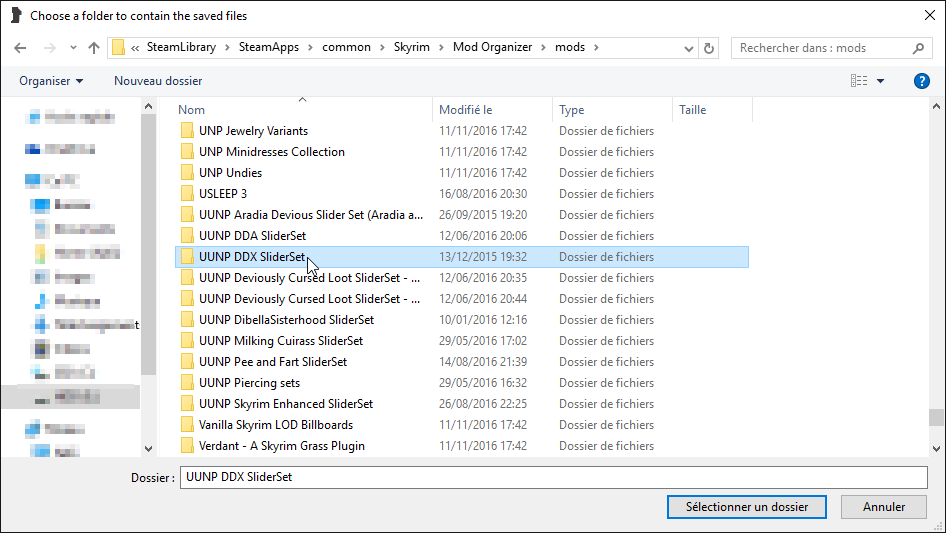Select UNP Undies folder
Screen dimensions: 946x533
point(462,173)
